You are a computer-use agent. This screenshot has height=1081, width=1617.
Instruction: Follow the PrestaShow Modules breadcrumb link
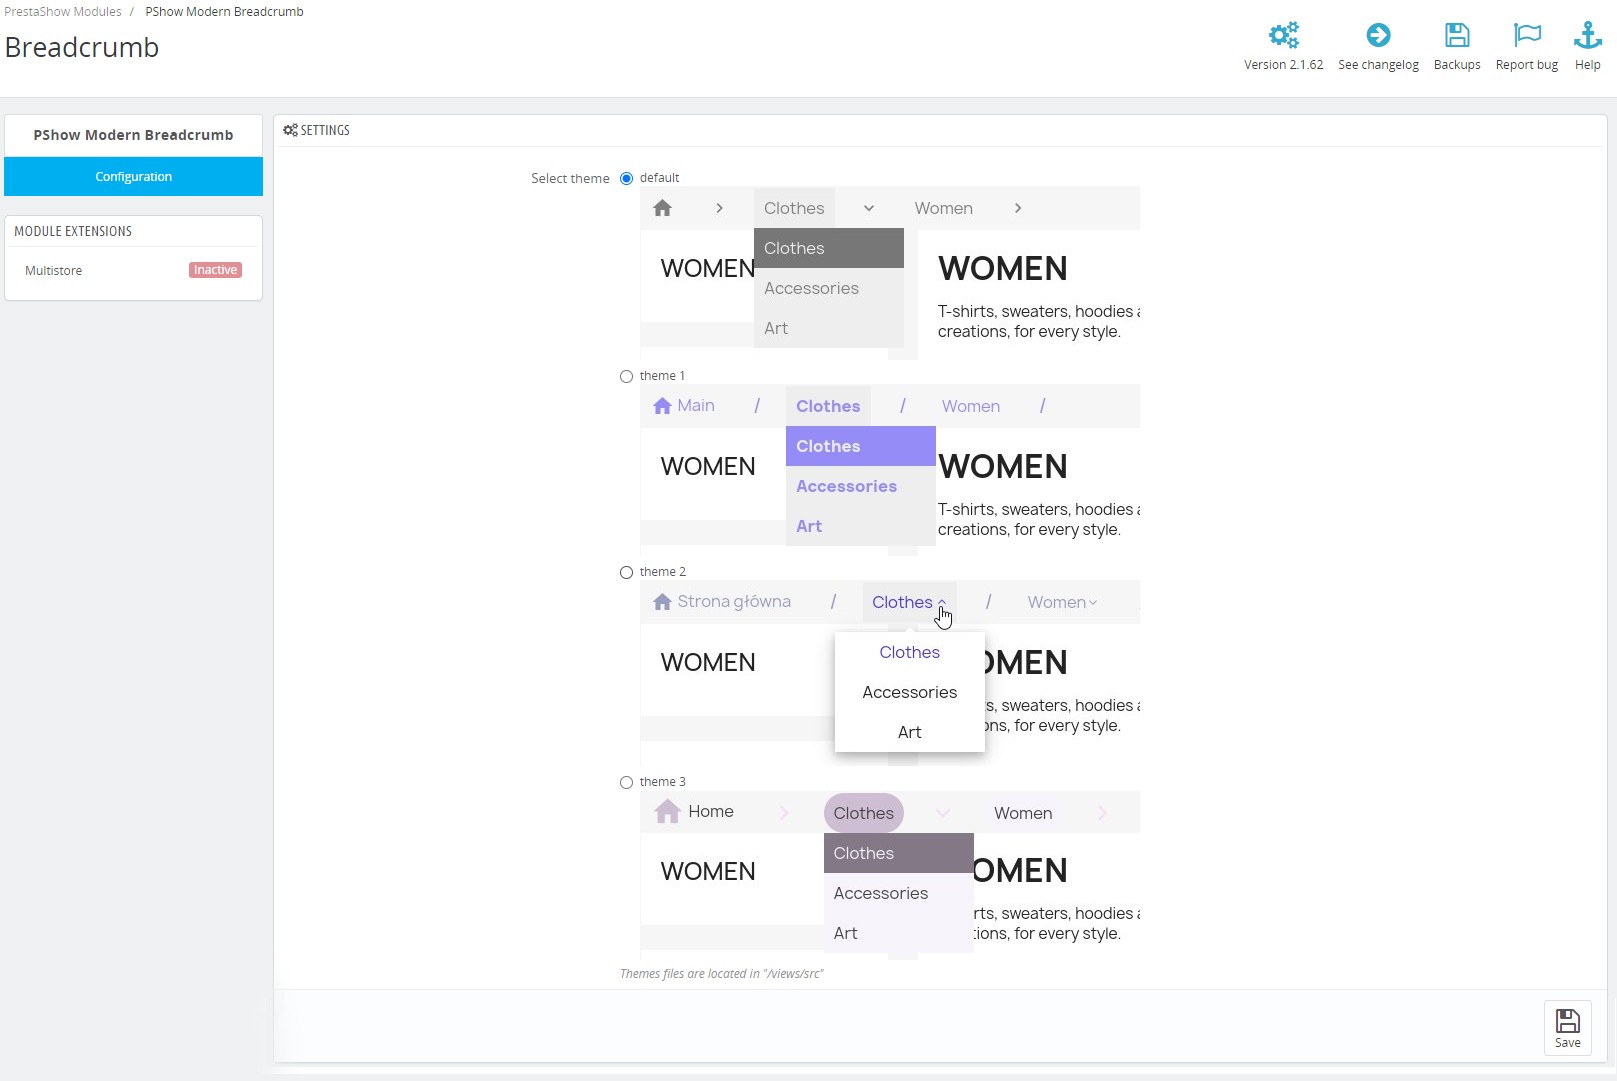(x=63, y=12)
